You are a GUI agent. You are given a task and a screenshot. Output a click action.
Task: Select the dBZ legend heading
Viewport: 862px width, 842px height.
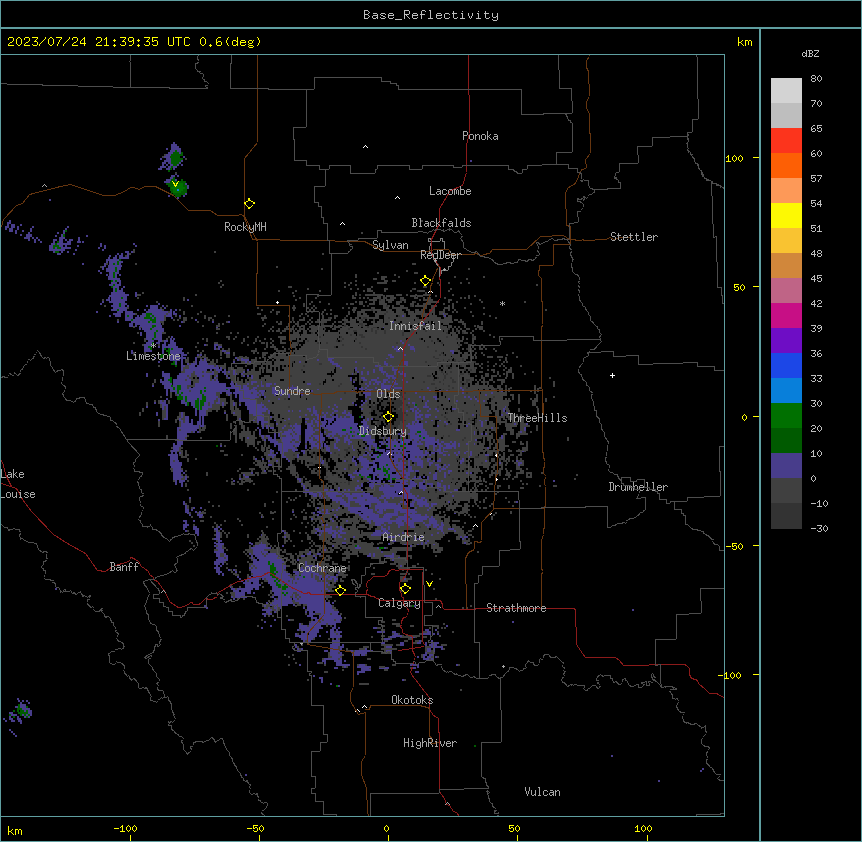point(810,53)
